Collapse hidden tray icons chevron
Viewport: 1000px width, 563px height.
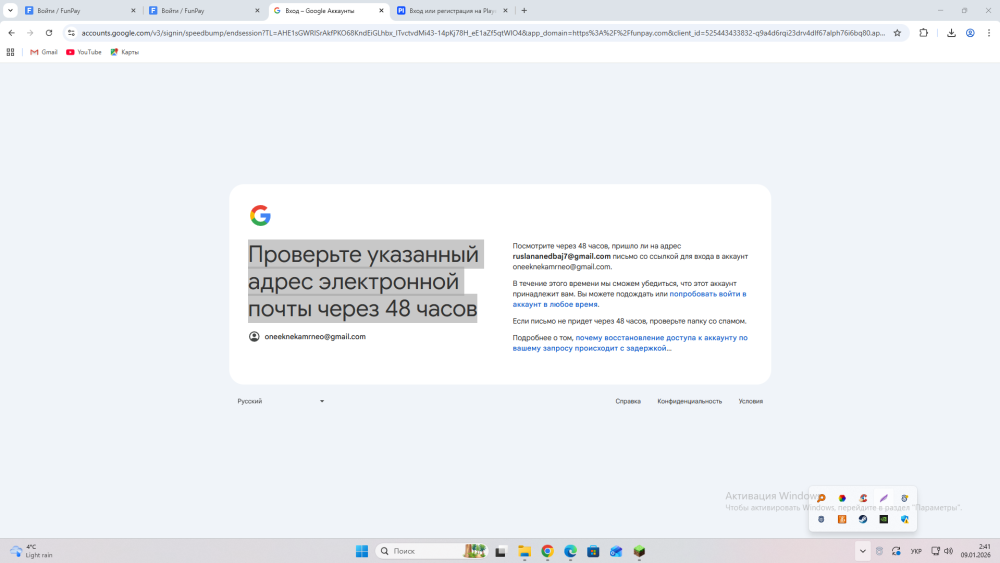(x=862, y=551)
